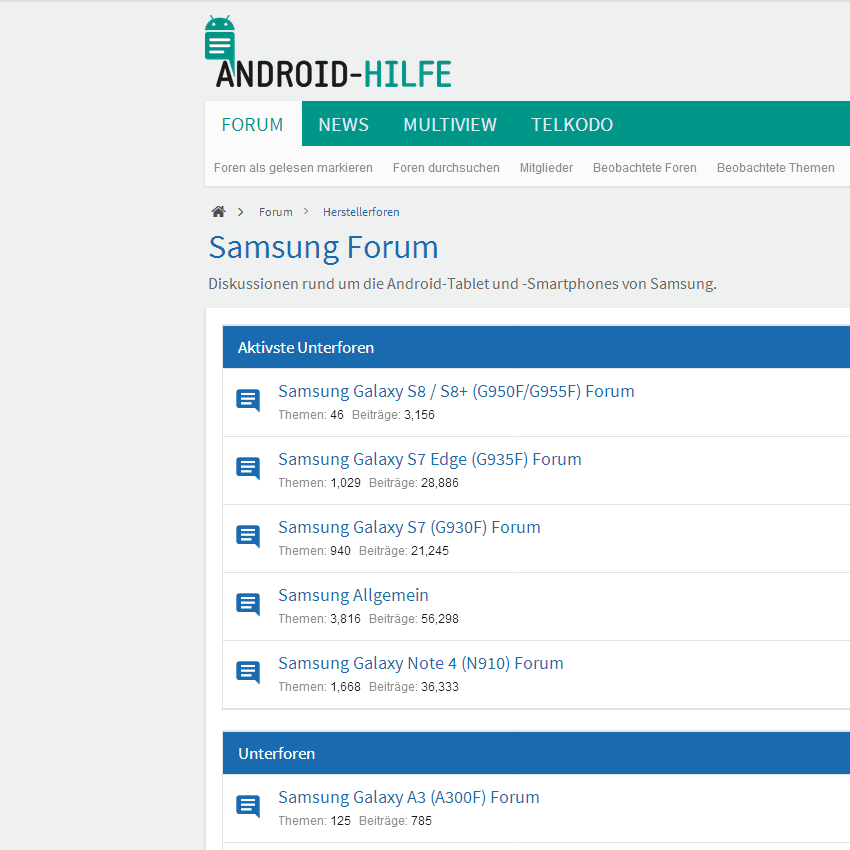Switch to the NEWS tab
Image resolution: width=850 pixels, height=850 pixels.
coord(343,124)
